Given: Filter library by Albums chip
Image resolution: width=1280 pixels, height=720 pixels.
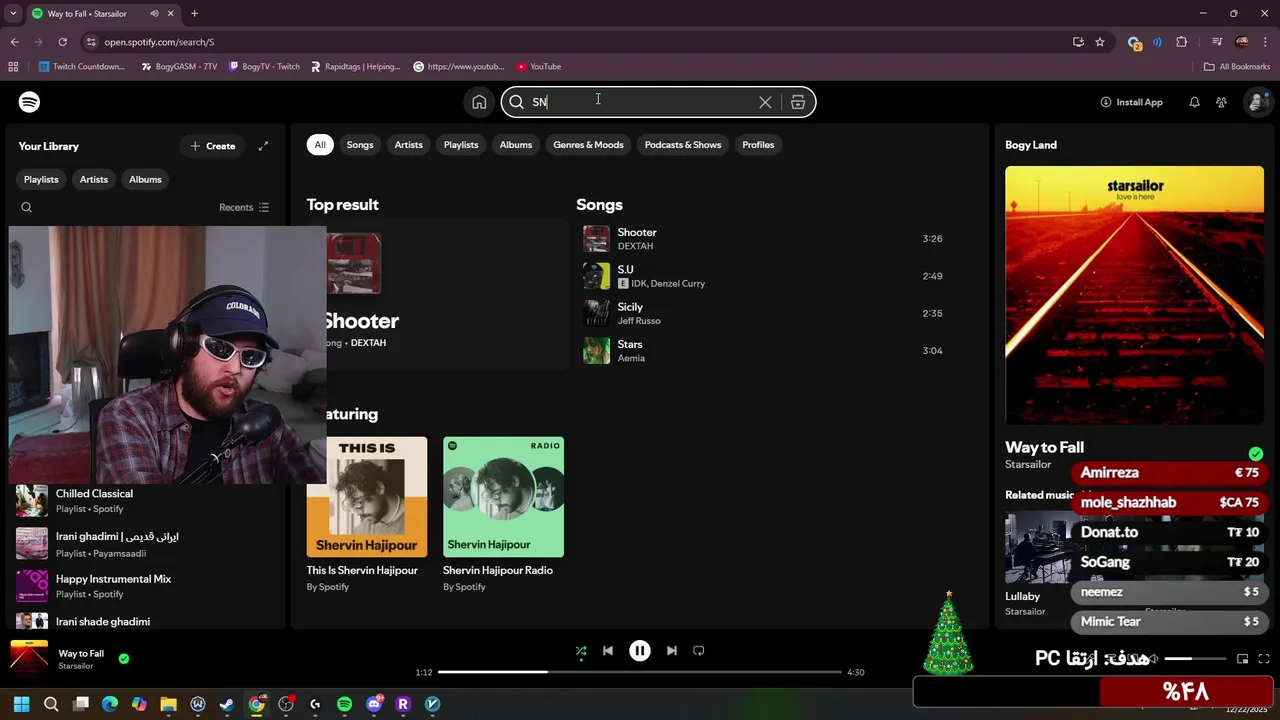Looking at the screenshot, I should pos(145,180).
